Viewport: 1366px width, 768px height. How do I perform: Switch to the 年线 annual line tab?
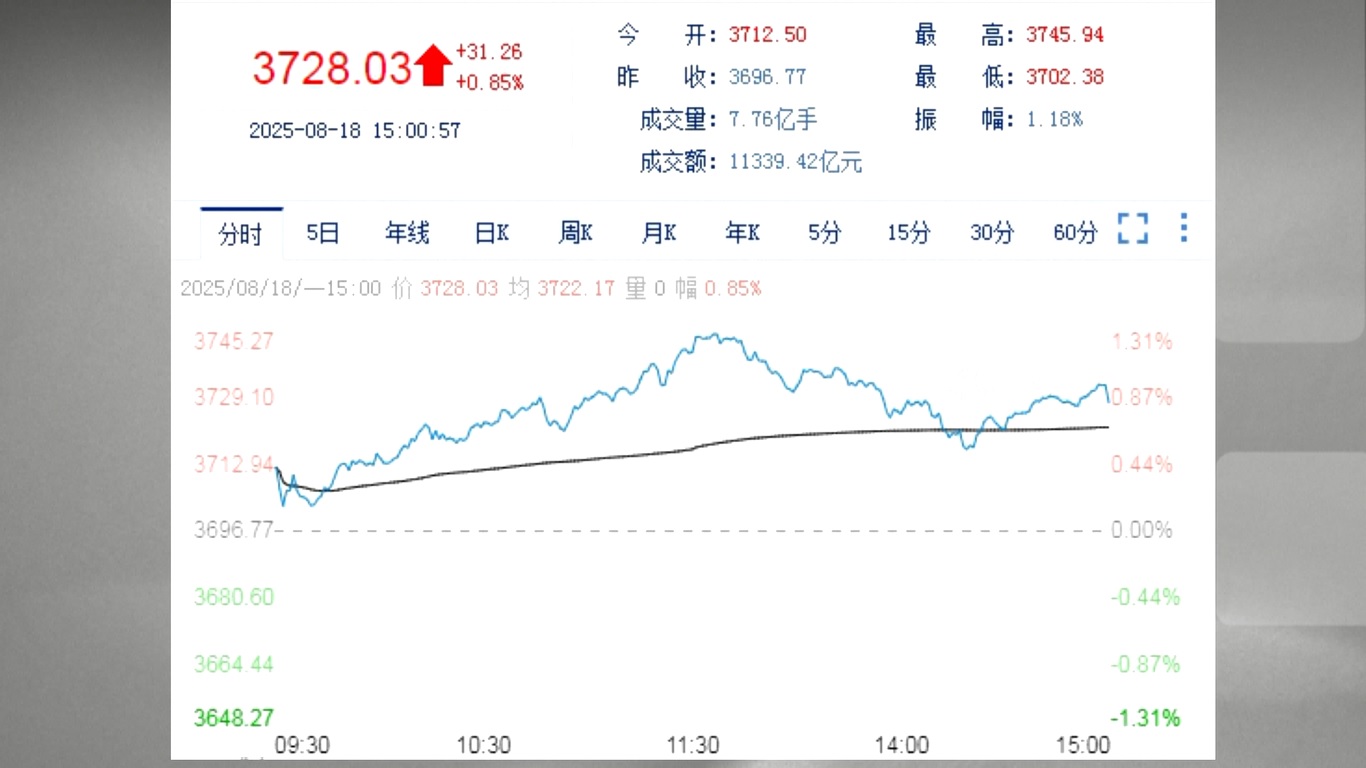pyautogui.click(x=405, y=232)
